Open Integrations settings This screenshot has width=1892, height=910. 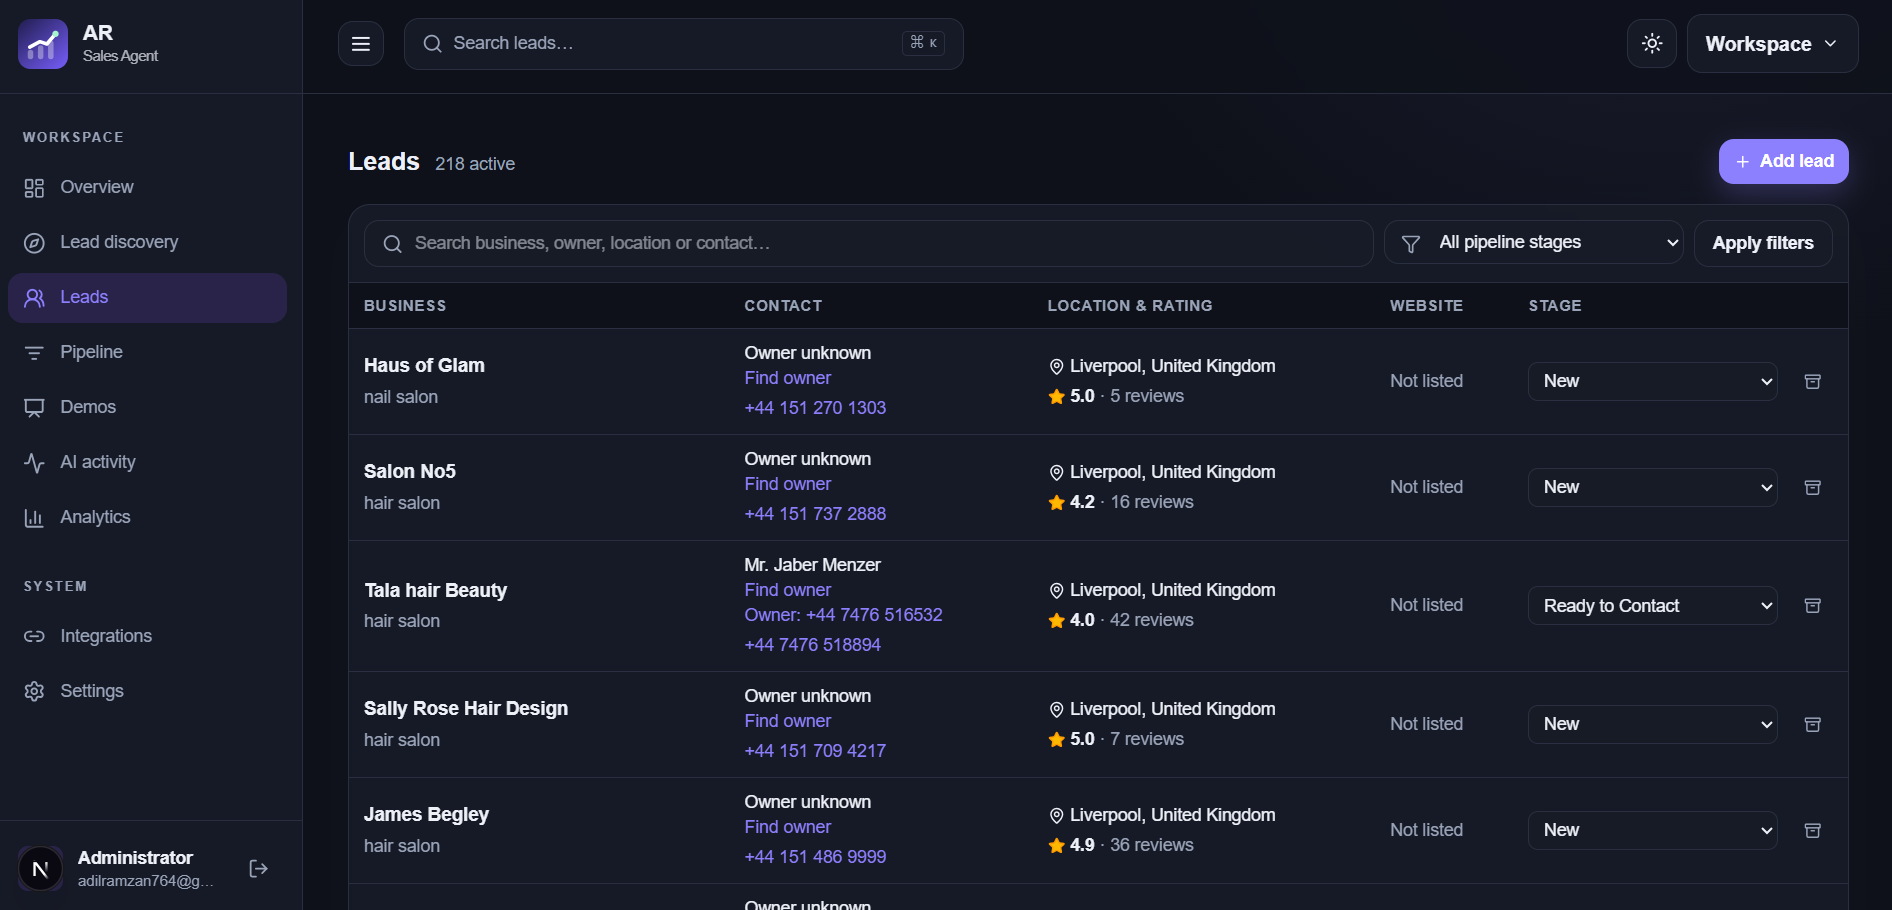(147, 637)
